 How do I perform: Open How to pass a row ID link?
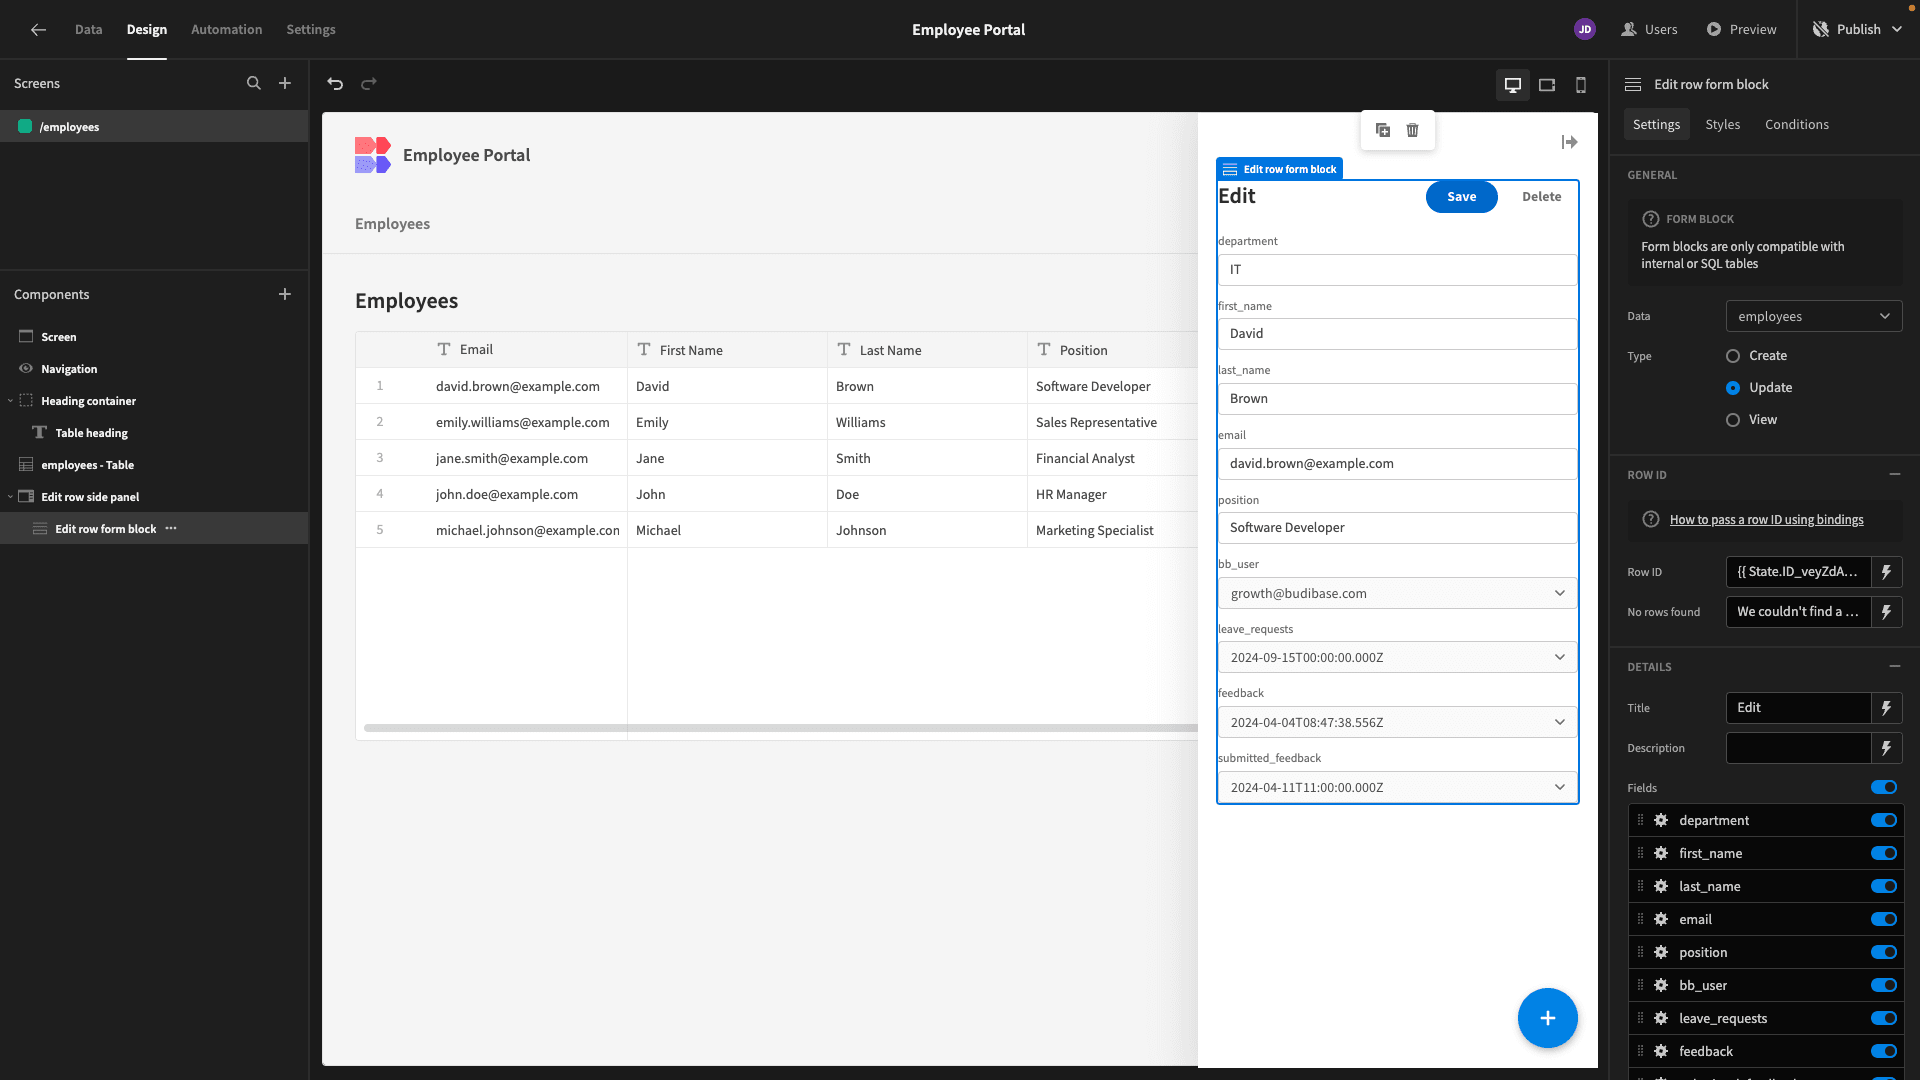1766,520
